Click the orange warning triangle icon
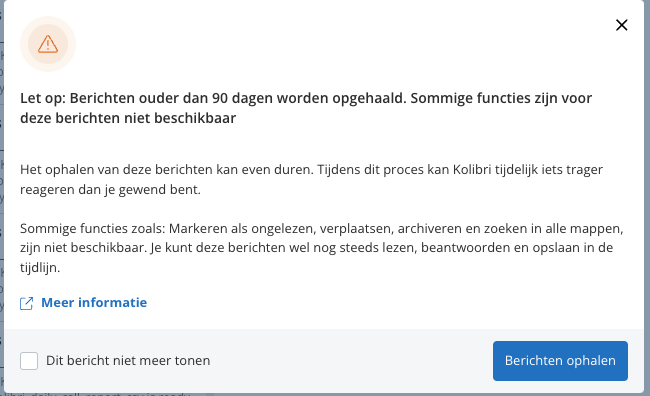This screenshot has width=650, height=396. 48,44
